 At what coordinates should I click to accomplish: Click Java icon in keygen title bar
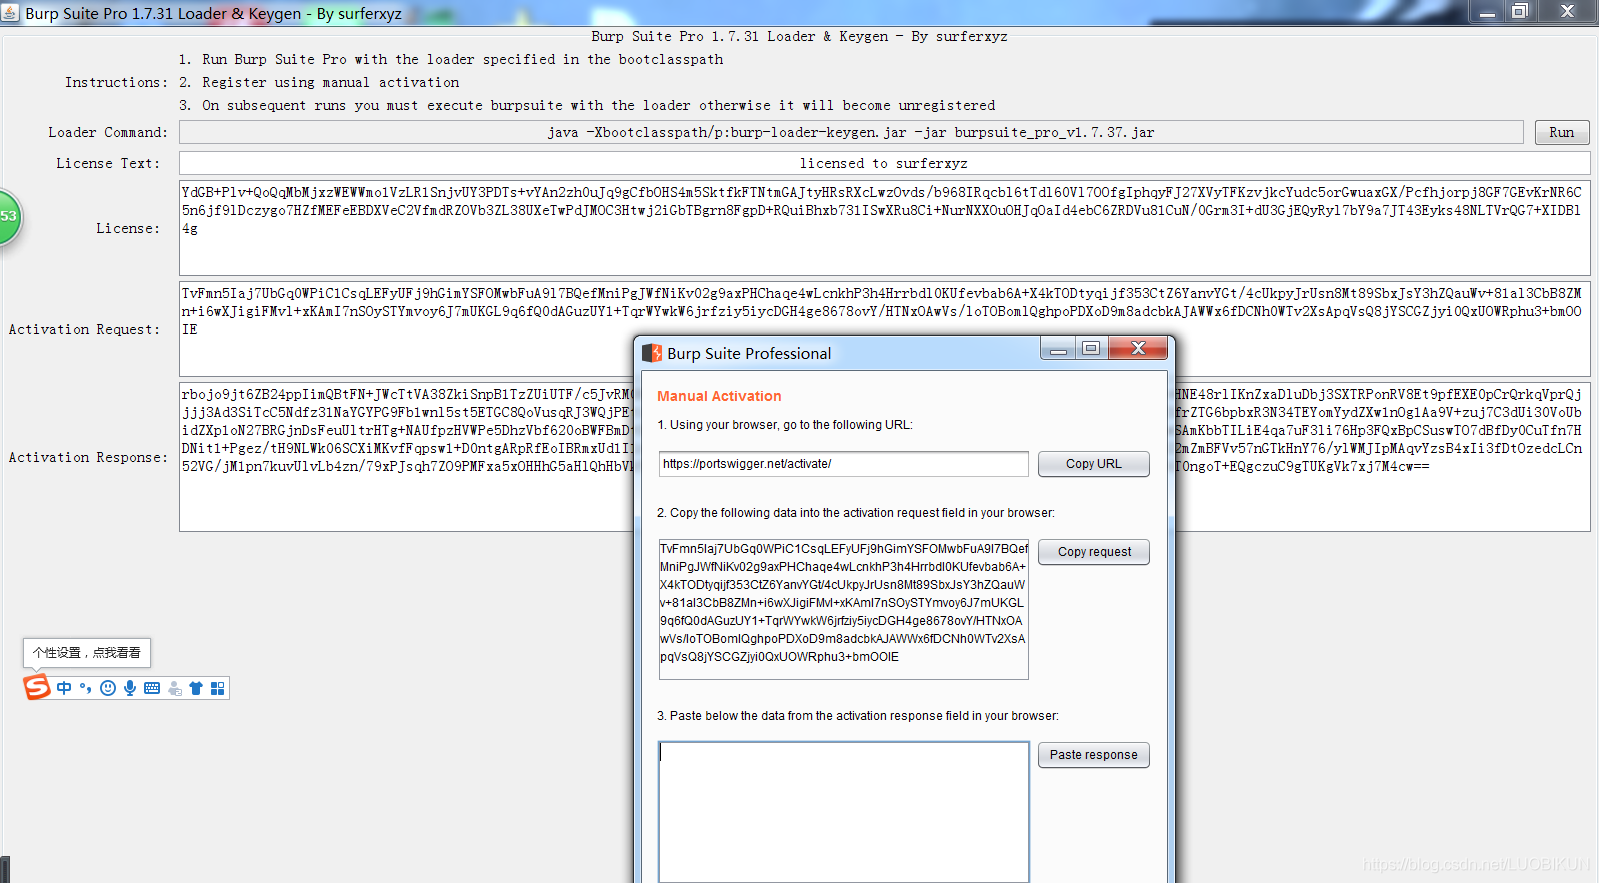(x=10, y=13)
